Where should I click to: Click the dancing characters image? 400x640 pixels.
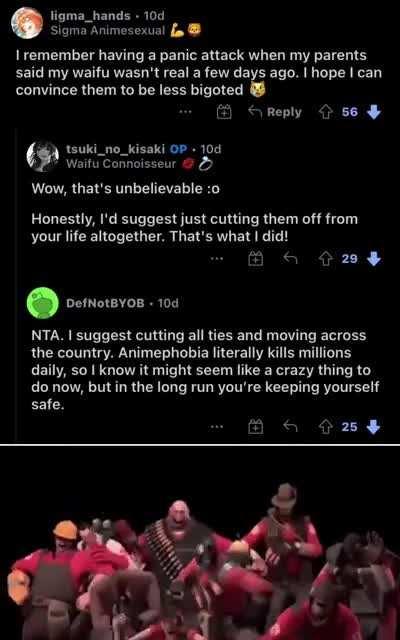[200, 543]
